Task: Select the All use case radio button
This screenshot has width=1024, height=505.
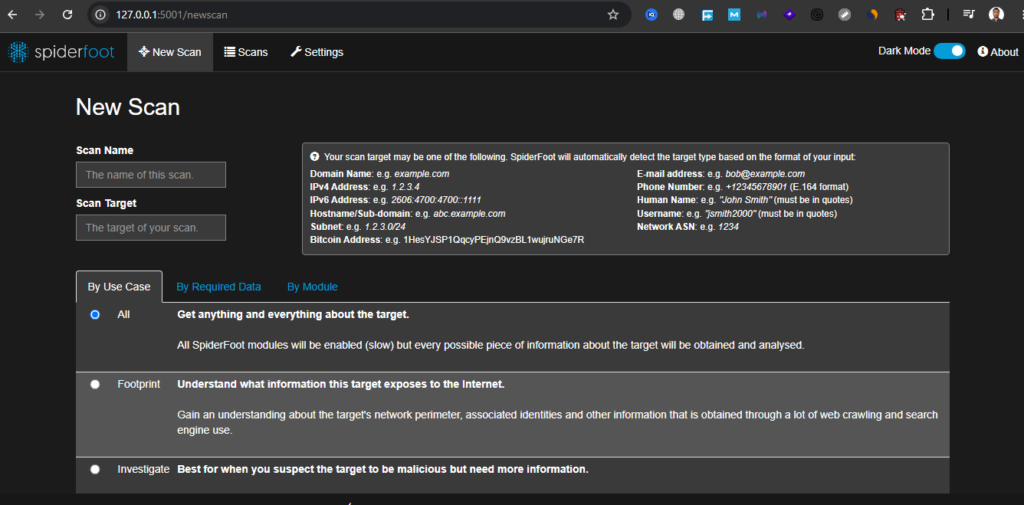Action: 95,314
